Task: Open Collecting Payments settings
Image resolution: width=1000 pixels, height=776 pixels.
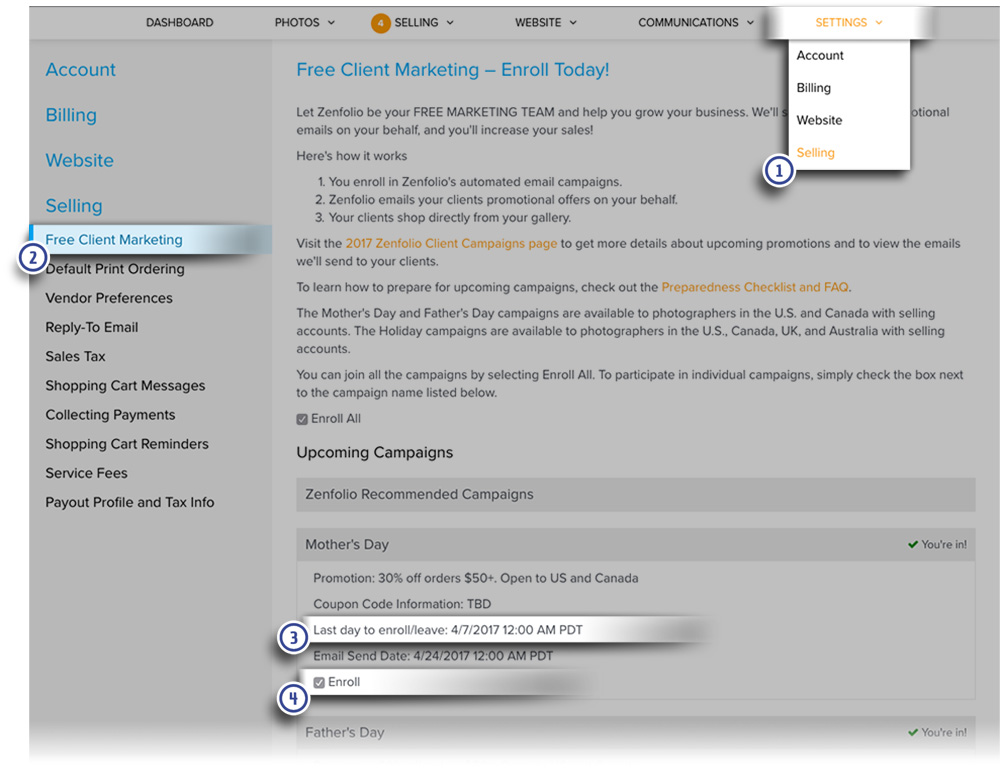Action: click(x=110, y=415)
